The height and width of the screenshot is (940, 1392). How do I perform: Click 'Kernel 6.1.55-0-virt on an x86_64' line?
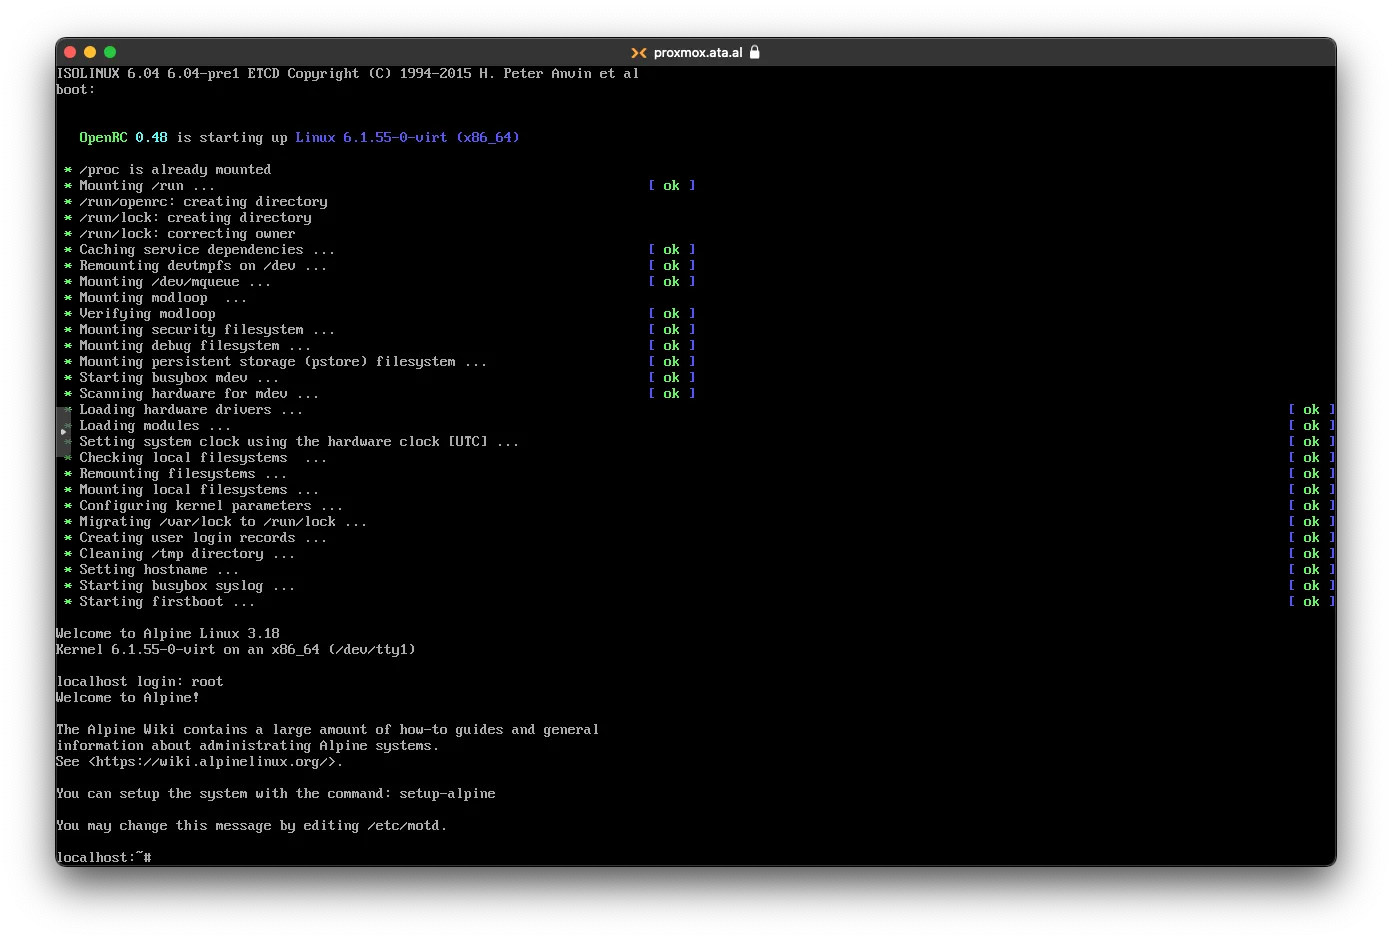[236, 650]
